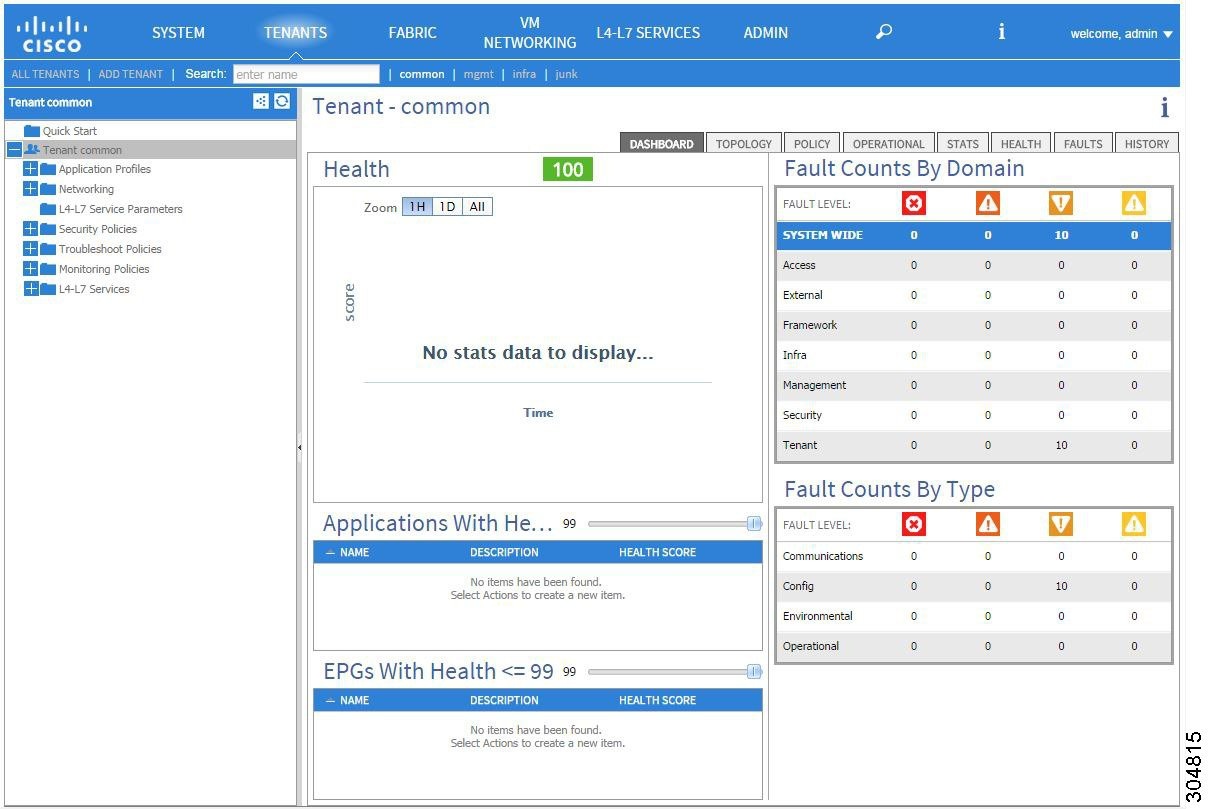
Task: Expand L4-L7 Services tree node
Action: pos(30,289)
